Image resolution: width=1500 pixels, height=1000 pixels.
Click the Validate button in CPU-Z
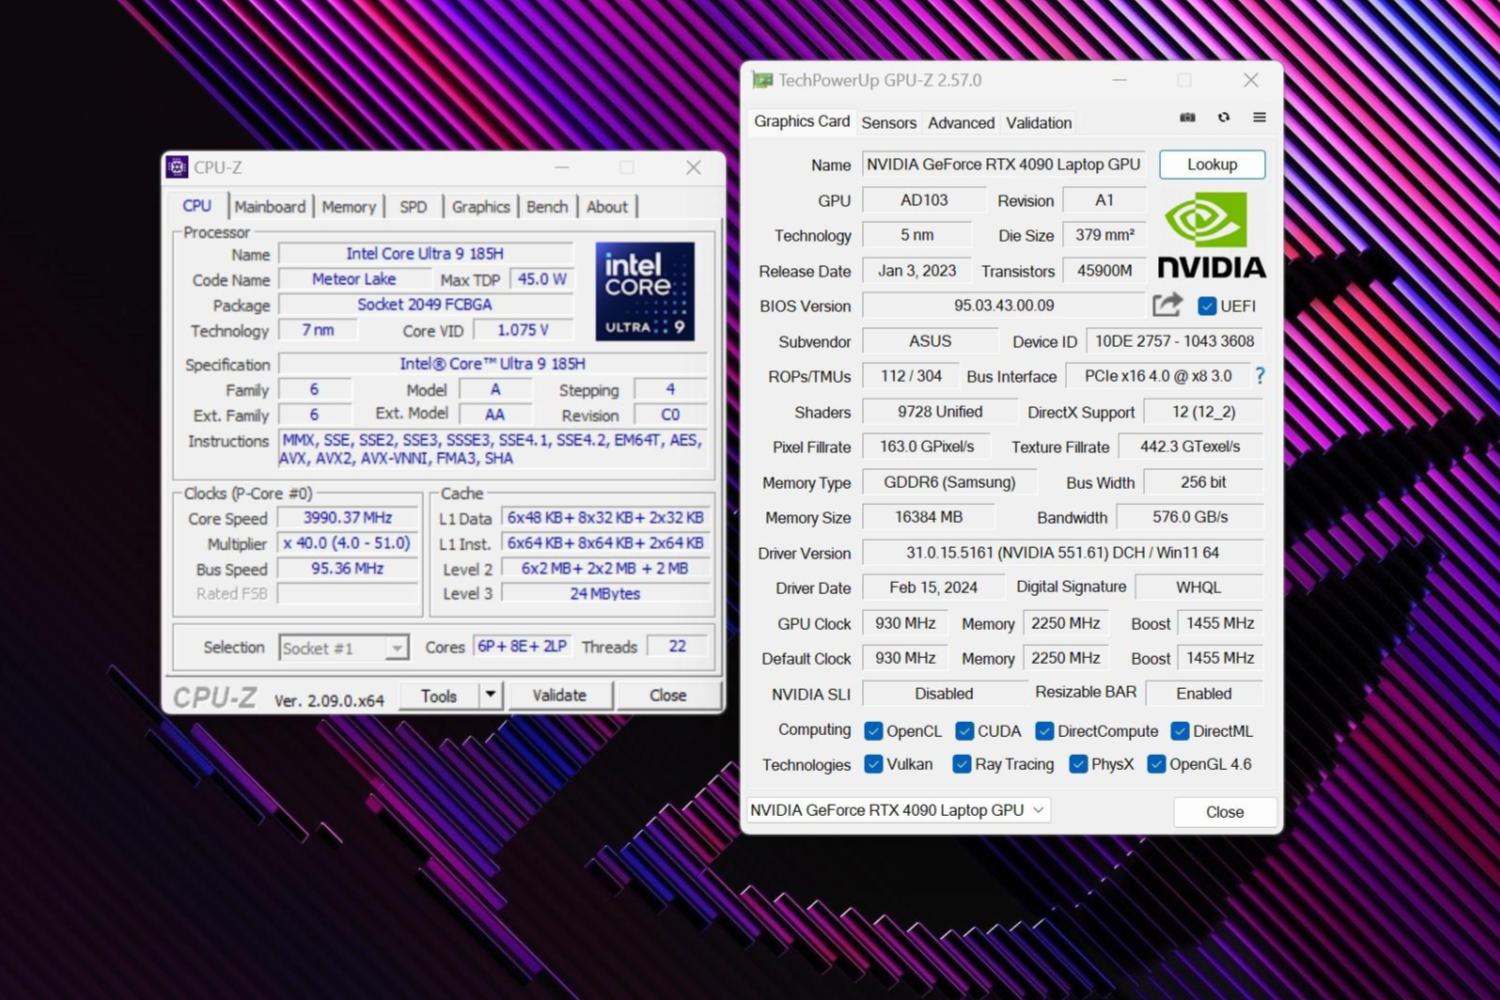pos(559,695)
